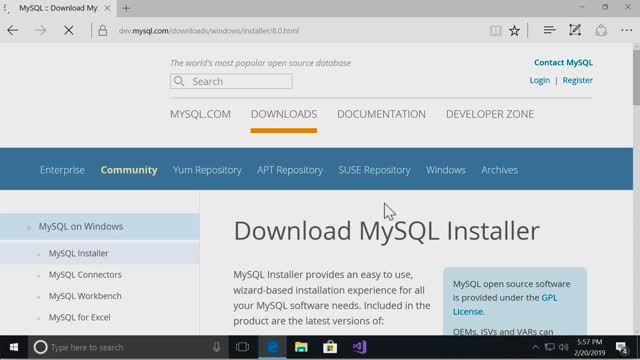Open Task View on the taskbar

click(242, 347)
